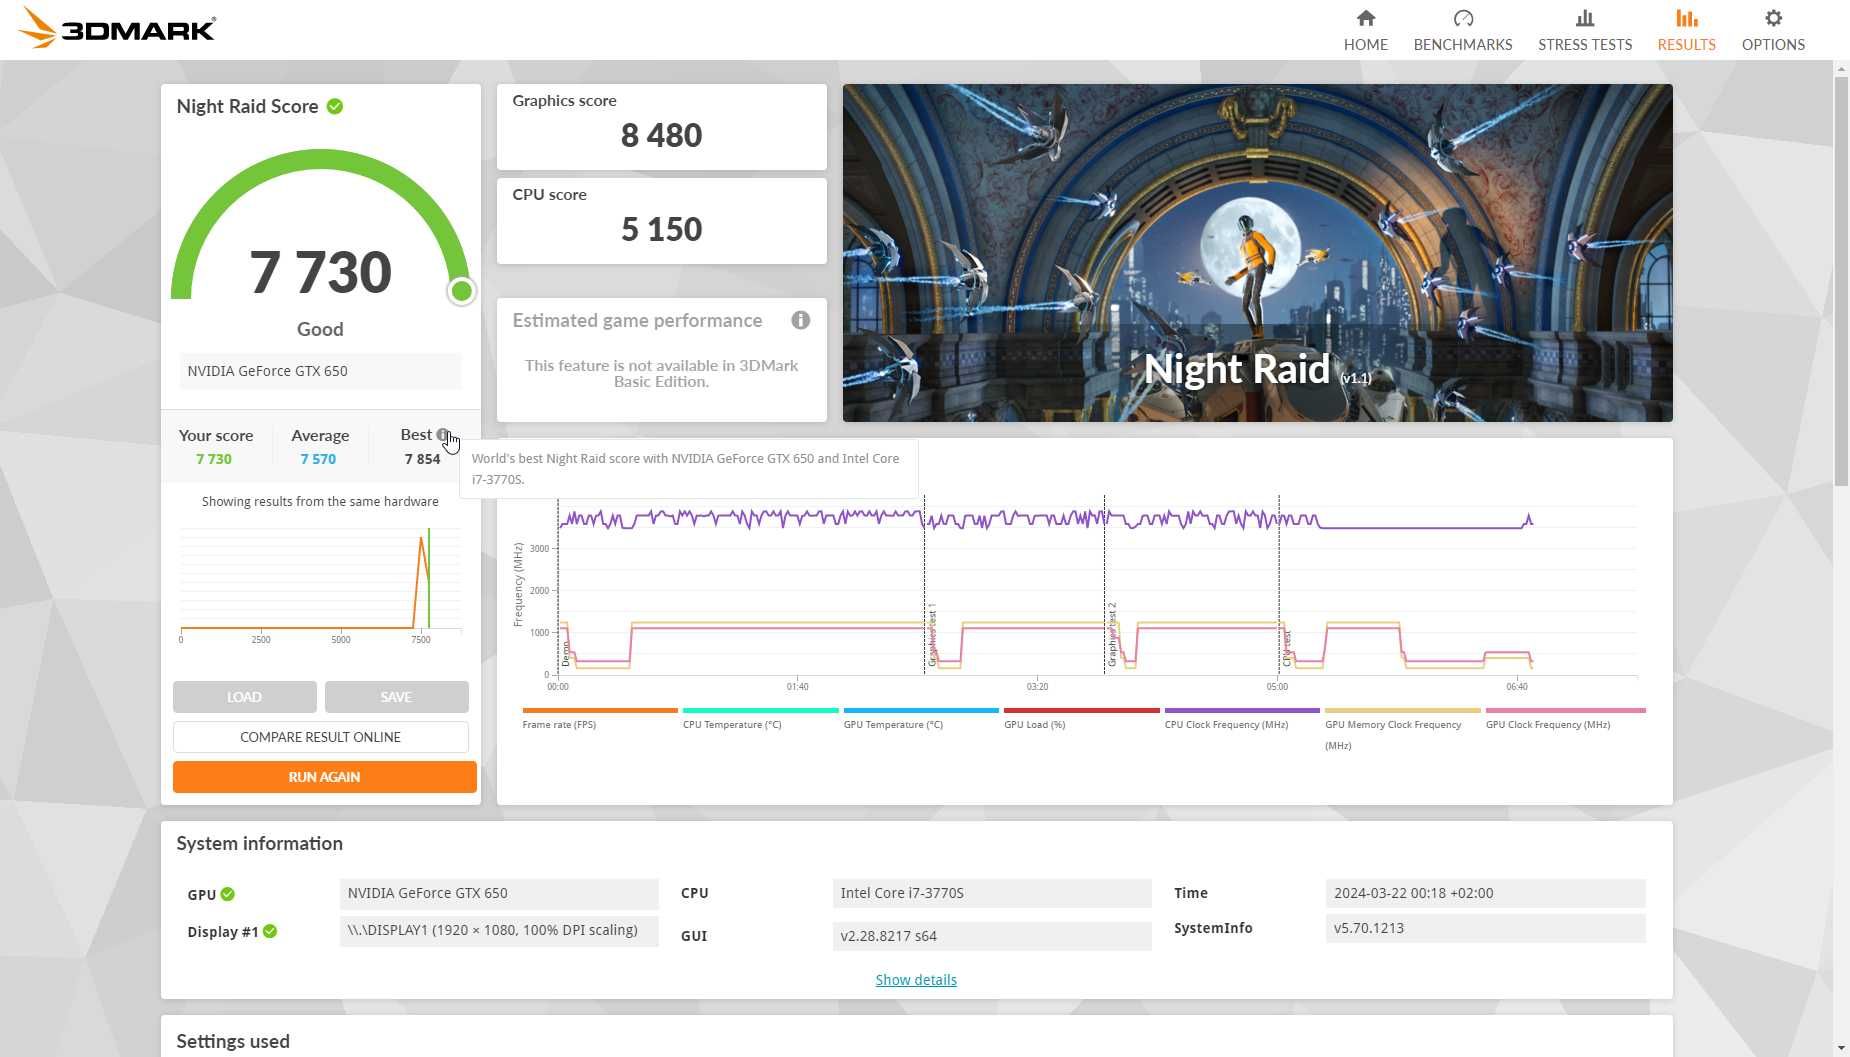Toggle the GPU Temperature legend item

pyautogui.click(x=920, y=718)
